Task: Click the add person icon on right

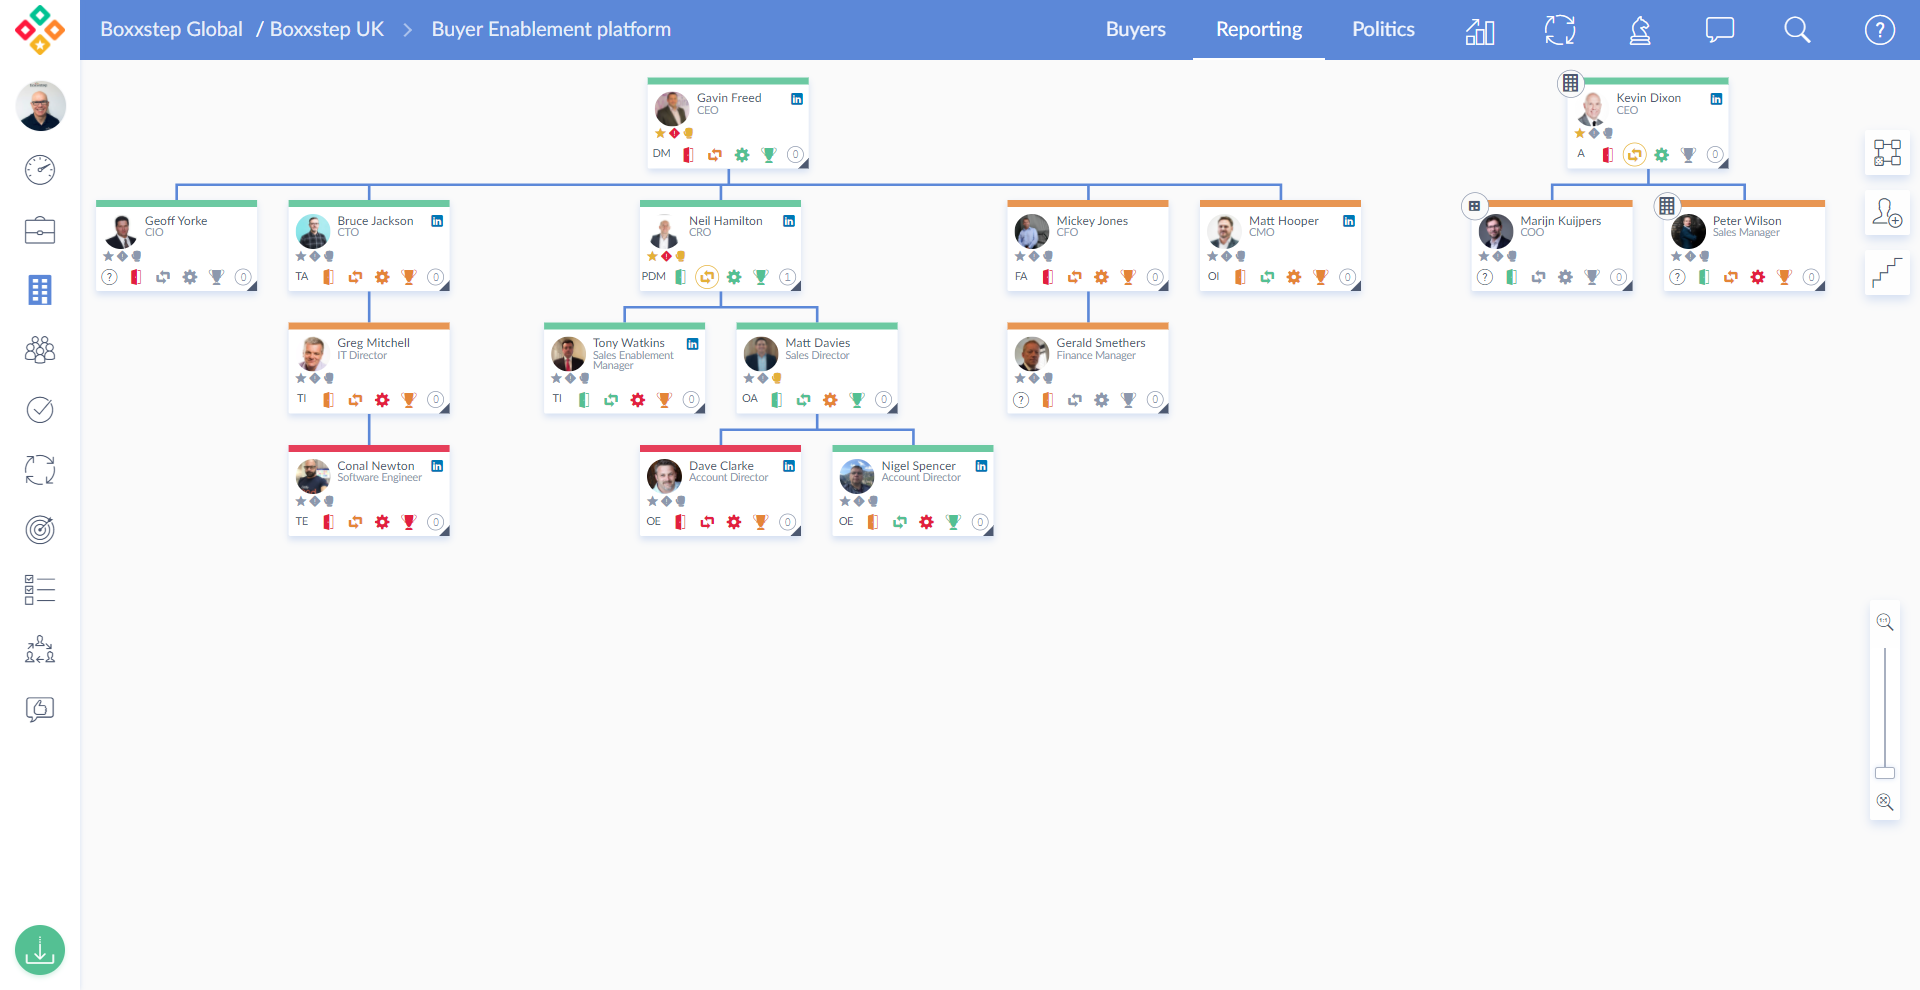Action: pos(1887,213)
